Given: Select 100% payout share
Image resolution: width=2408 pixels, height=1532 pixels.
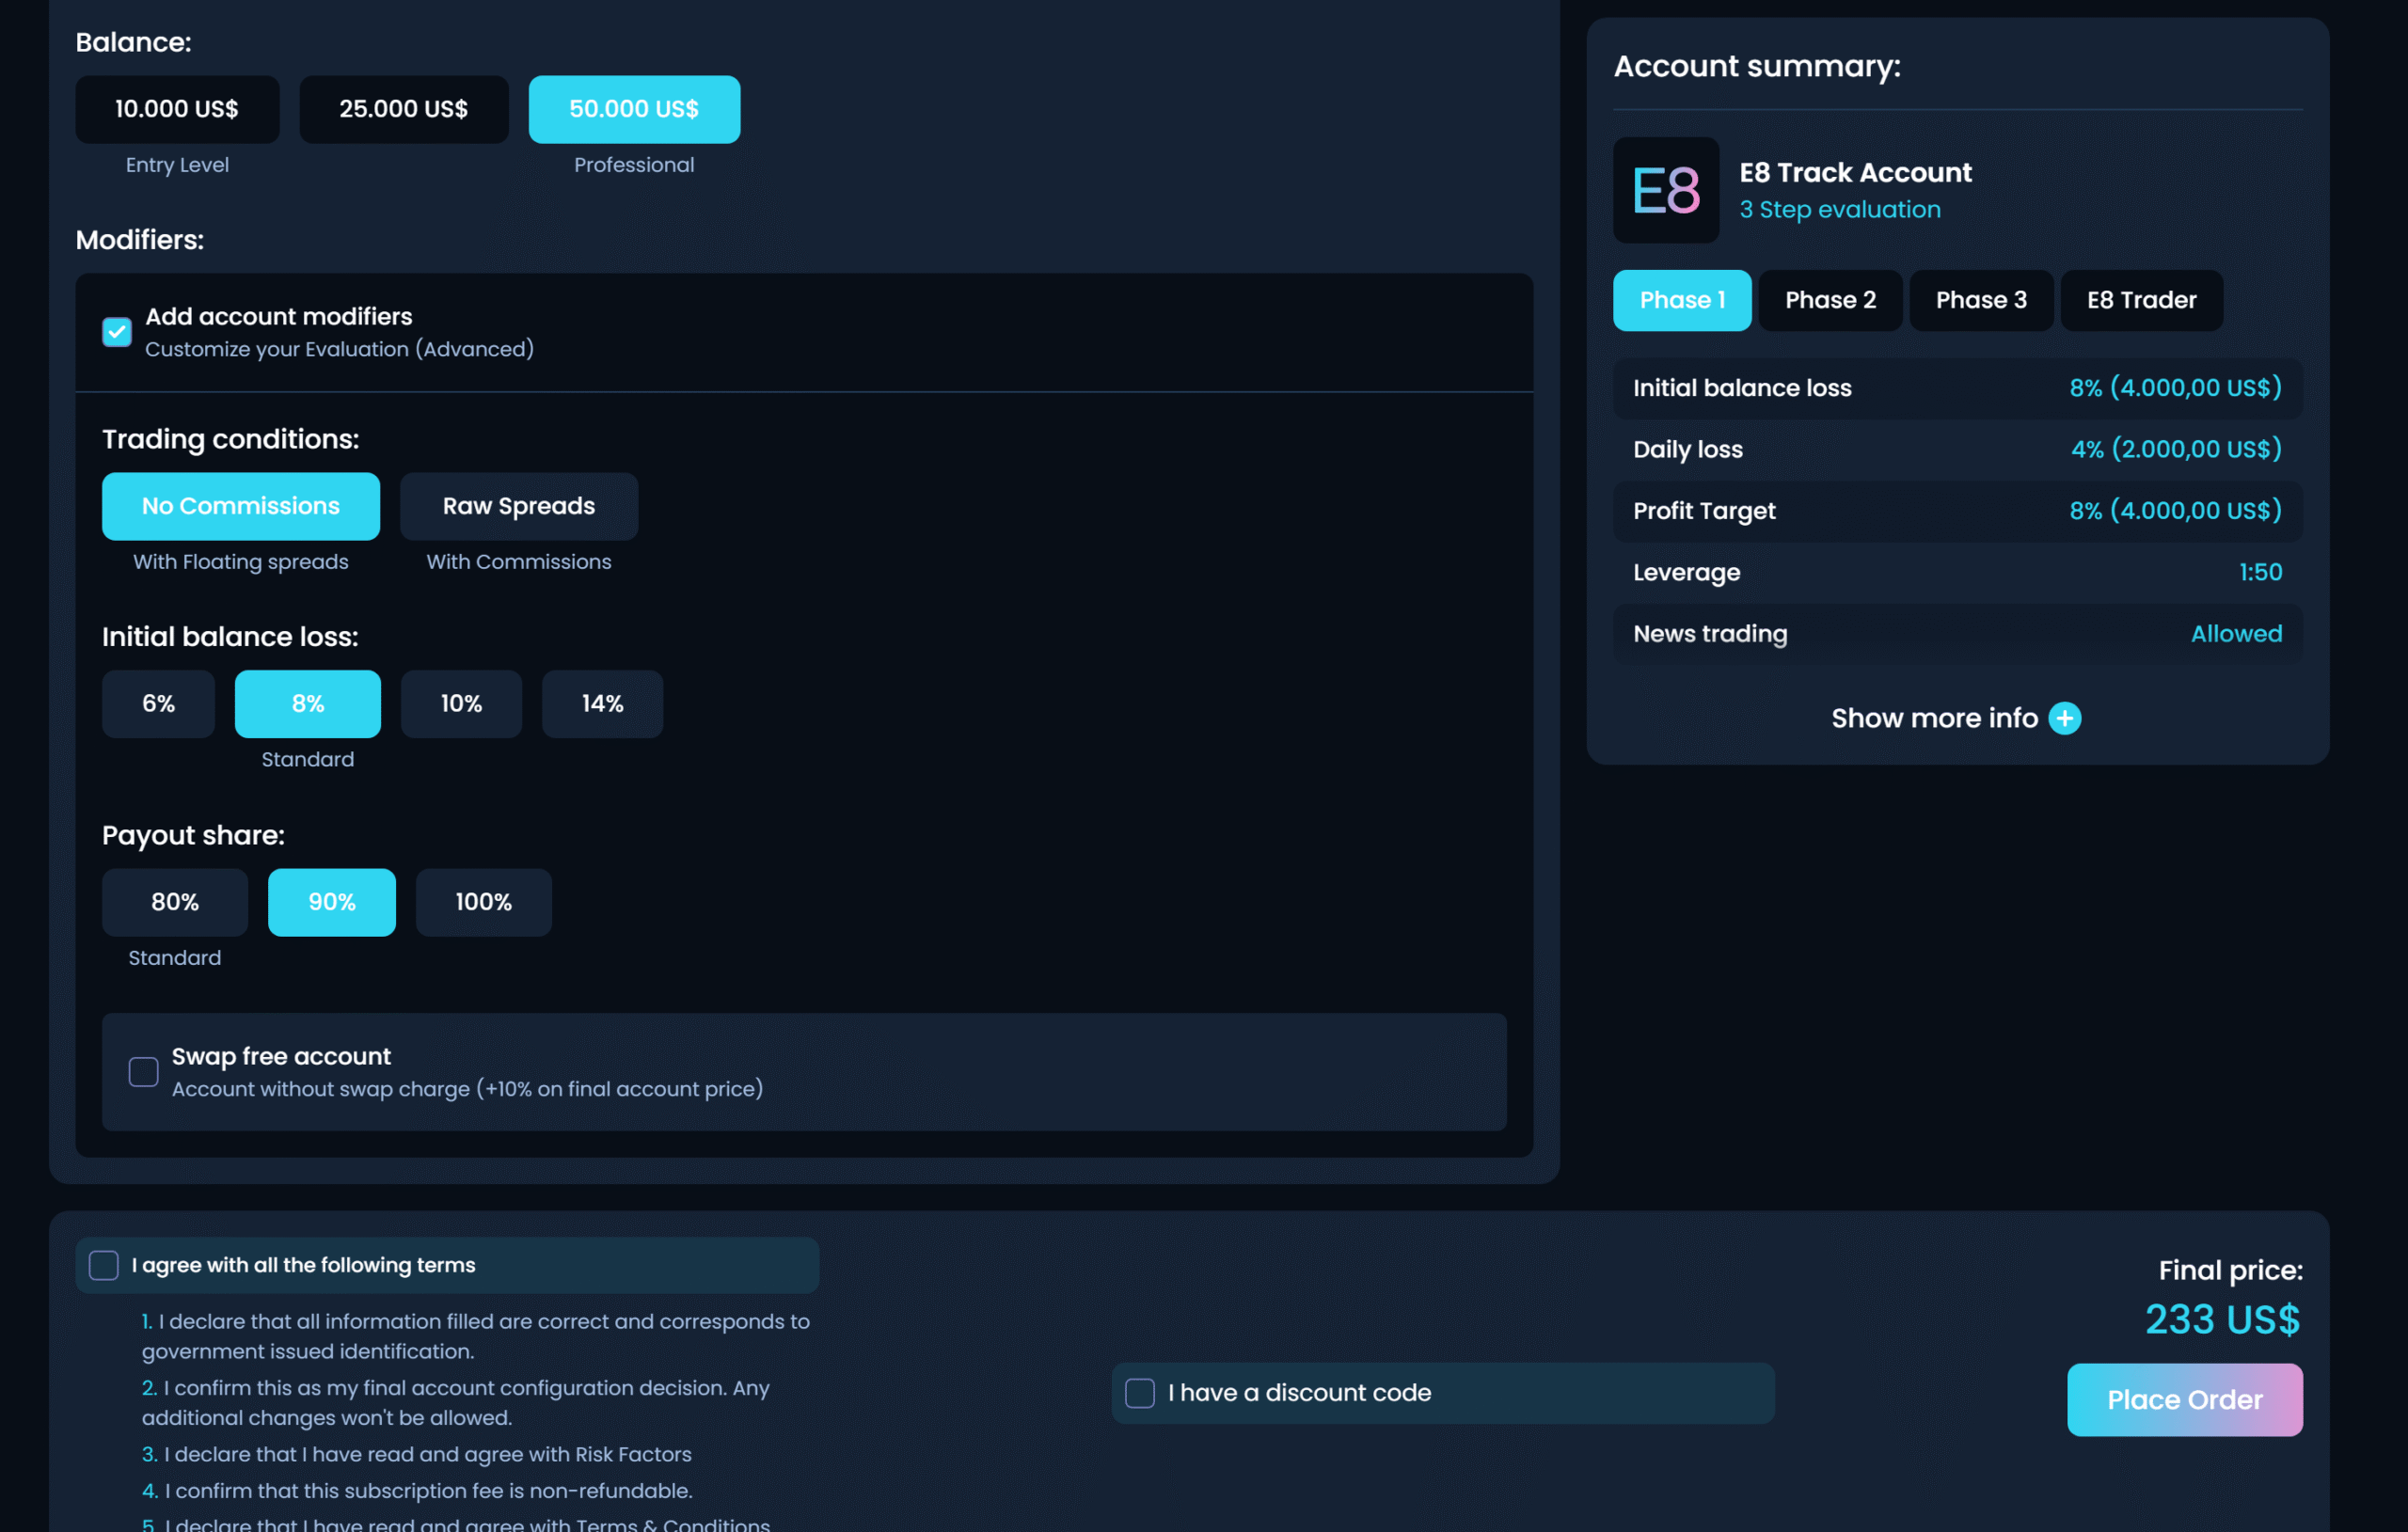Looking at the screenshot, I should [x=484, y=902].
